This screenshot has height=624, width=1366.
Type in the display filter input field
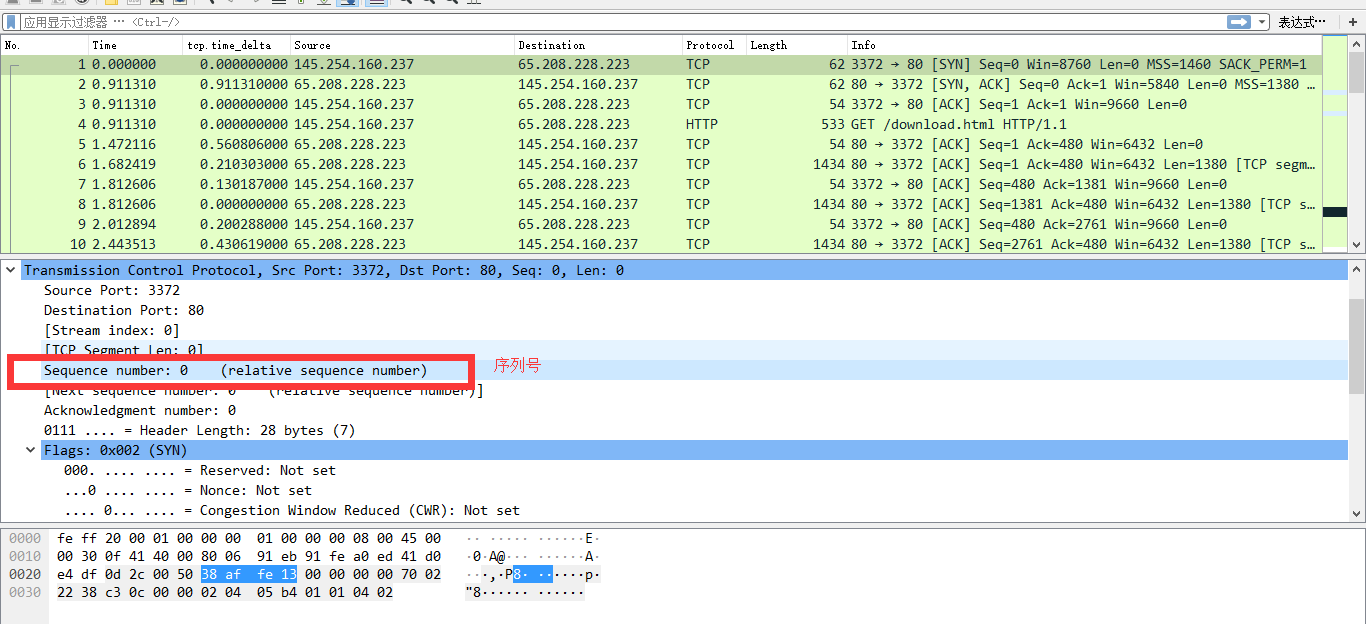tap(400, 21)
